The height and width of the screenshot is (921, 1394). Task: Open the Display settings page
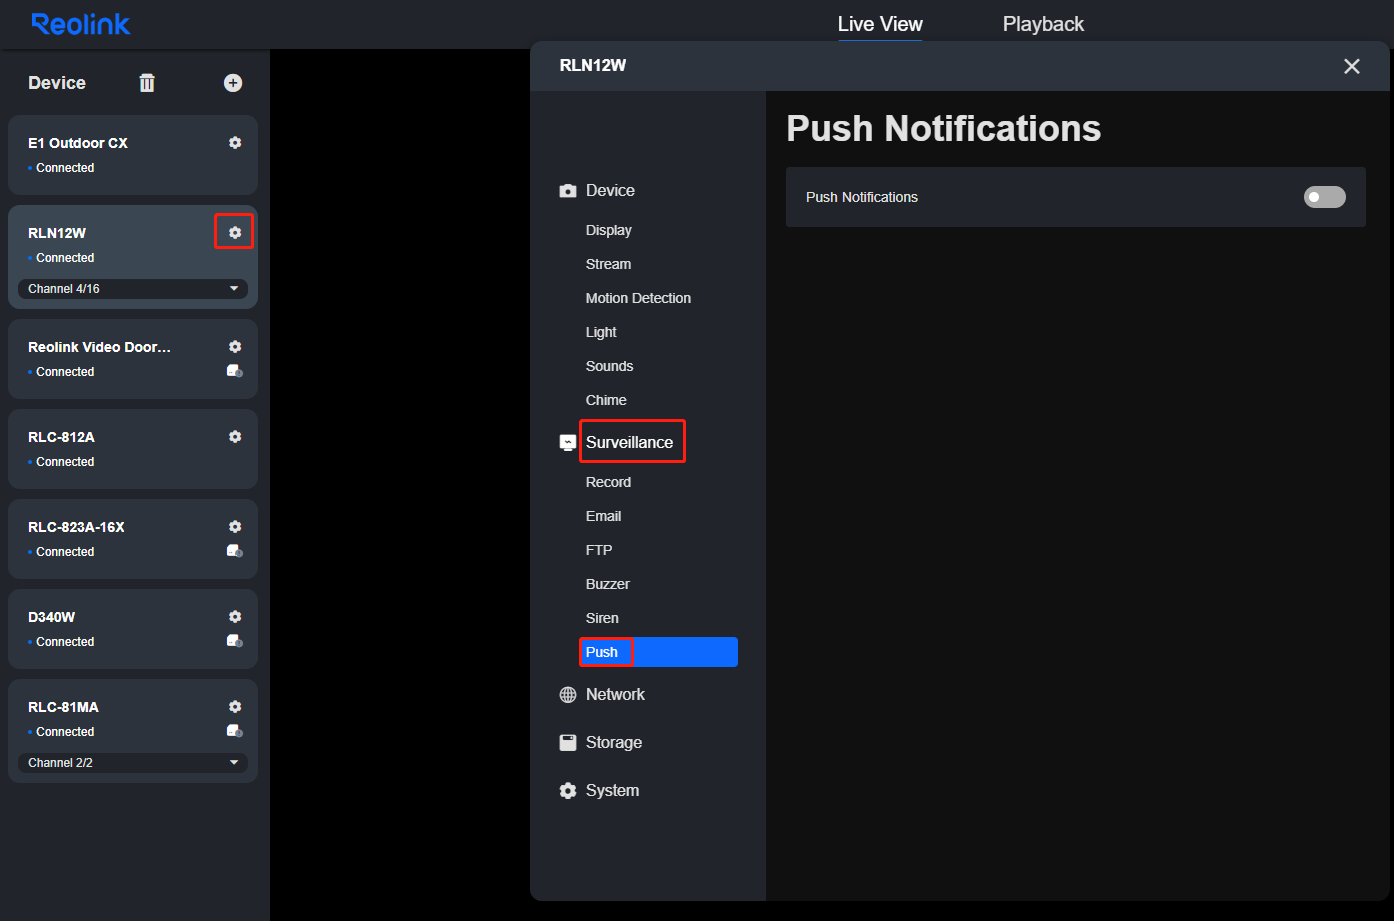tap(609, 230)
